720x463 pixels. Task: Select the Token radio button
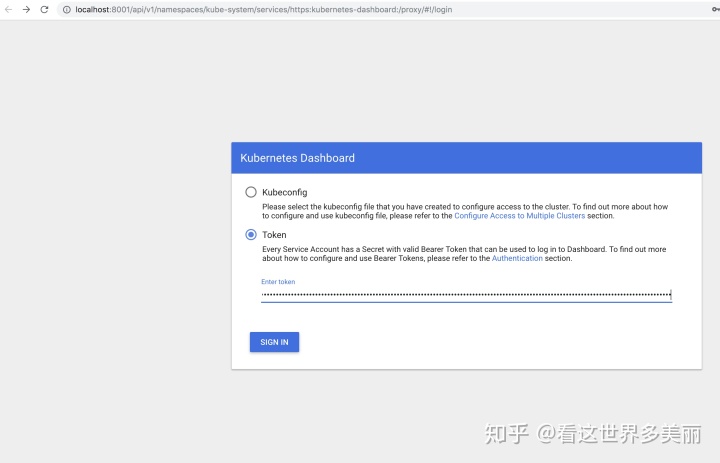251,235
